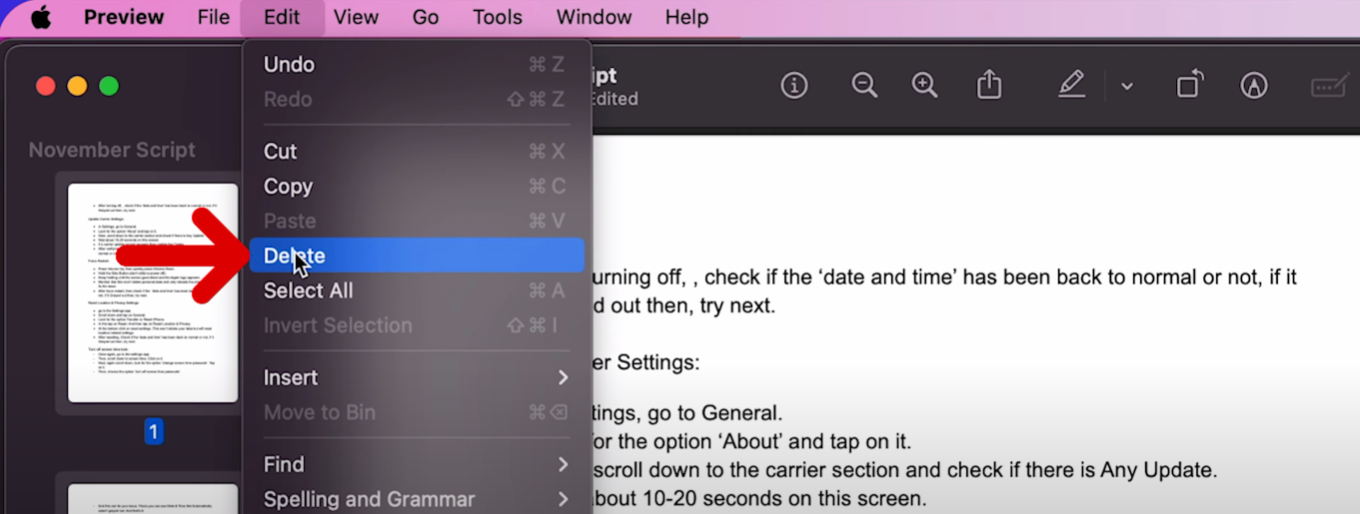Choose Select All from Edit menu
The image size is (1360, 514).
click(416, 291)
